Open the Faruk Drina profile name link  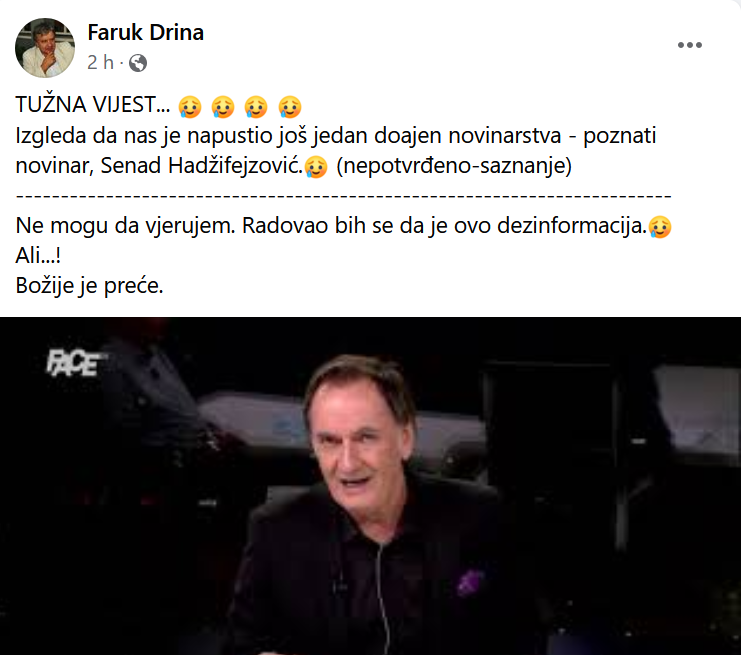[x=146, y=33]
